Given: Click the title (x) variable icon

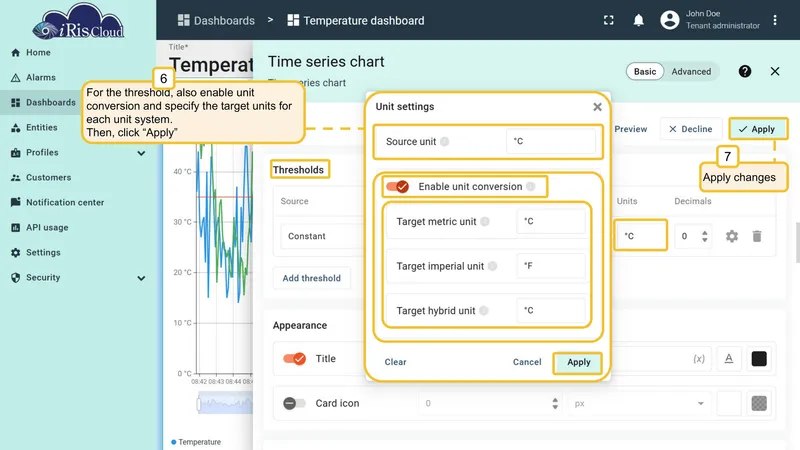Looking at the screenshot, I should [698, 359].
